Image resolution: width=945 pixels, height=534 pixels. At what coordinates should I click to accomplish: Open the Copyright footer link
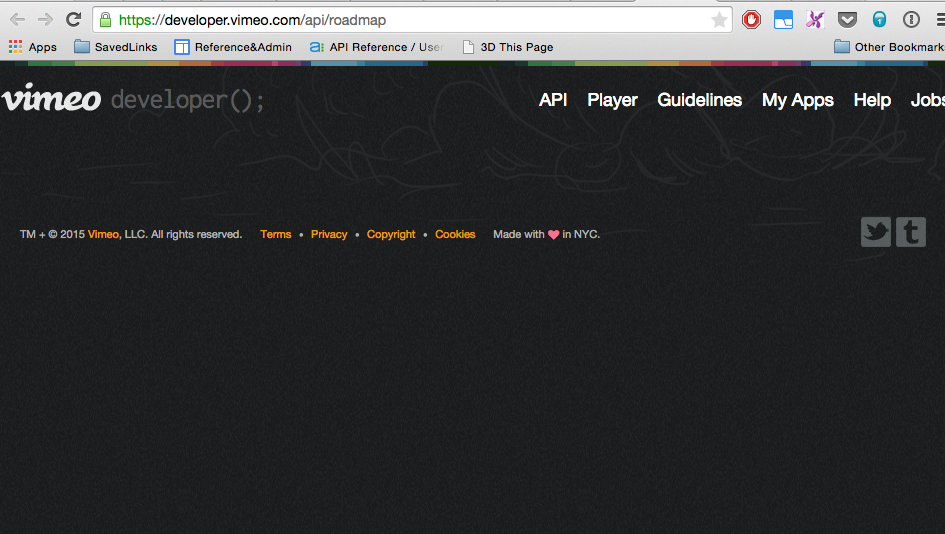(x=391, y=234)
